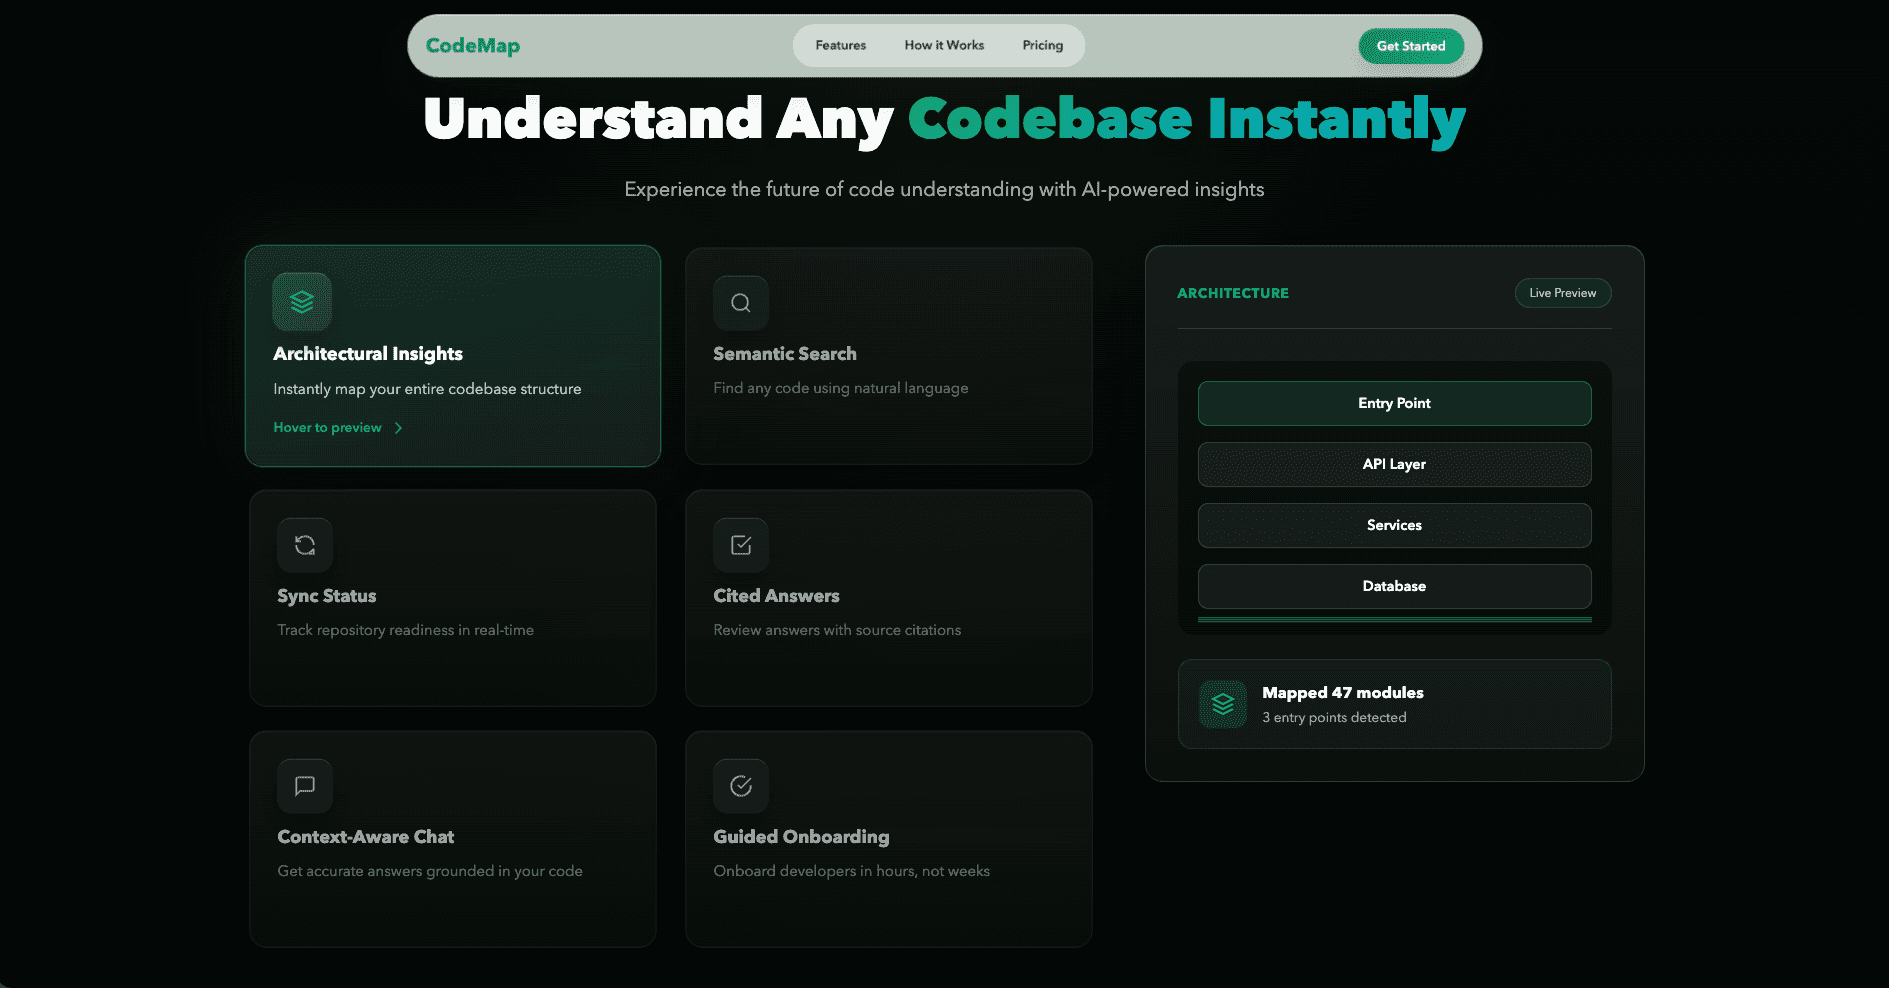The image size is (1889, 988).
Task: Click the Architectural Insights card title
Action: (368, 354)
